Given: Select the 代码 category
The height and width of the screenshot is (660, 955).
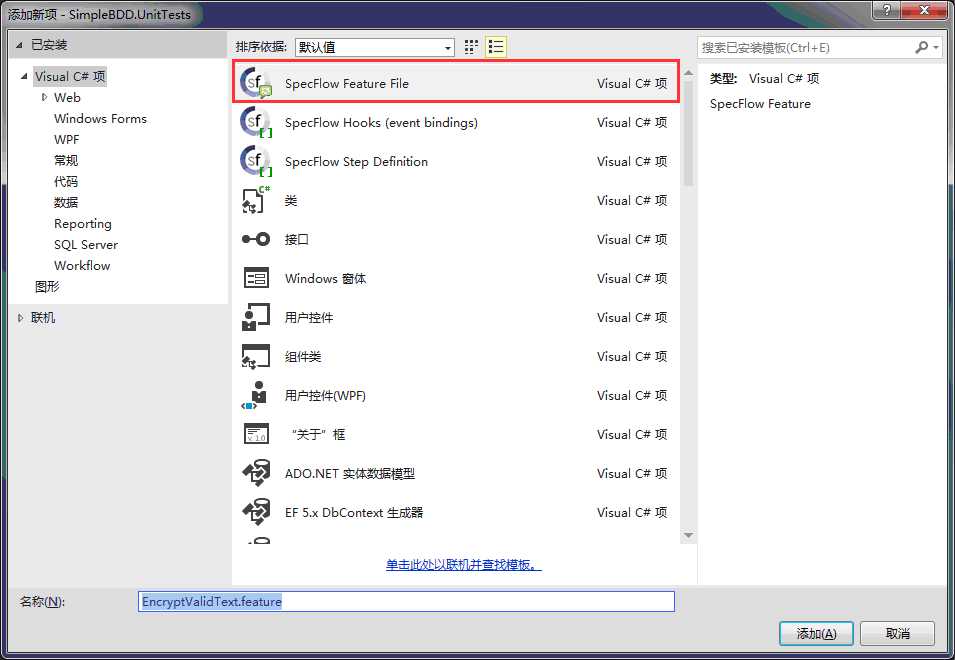Looking at the screenshot, I should tap(66, 181).
